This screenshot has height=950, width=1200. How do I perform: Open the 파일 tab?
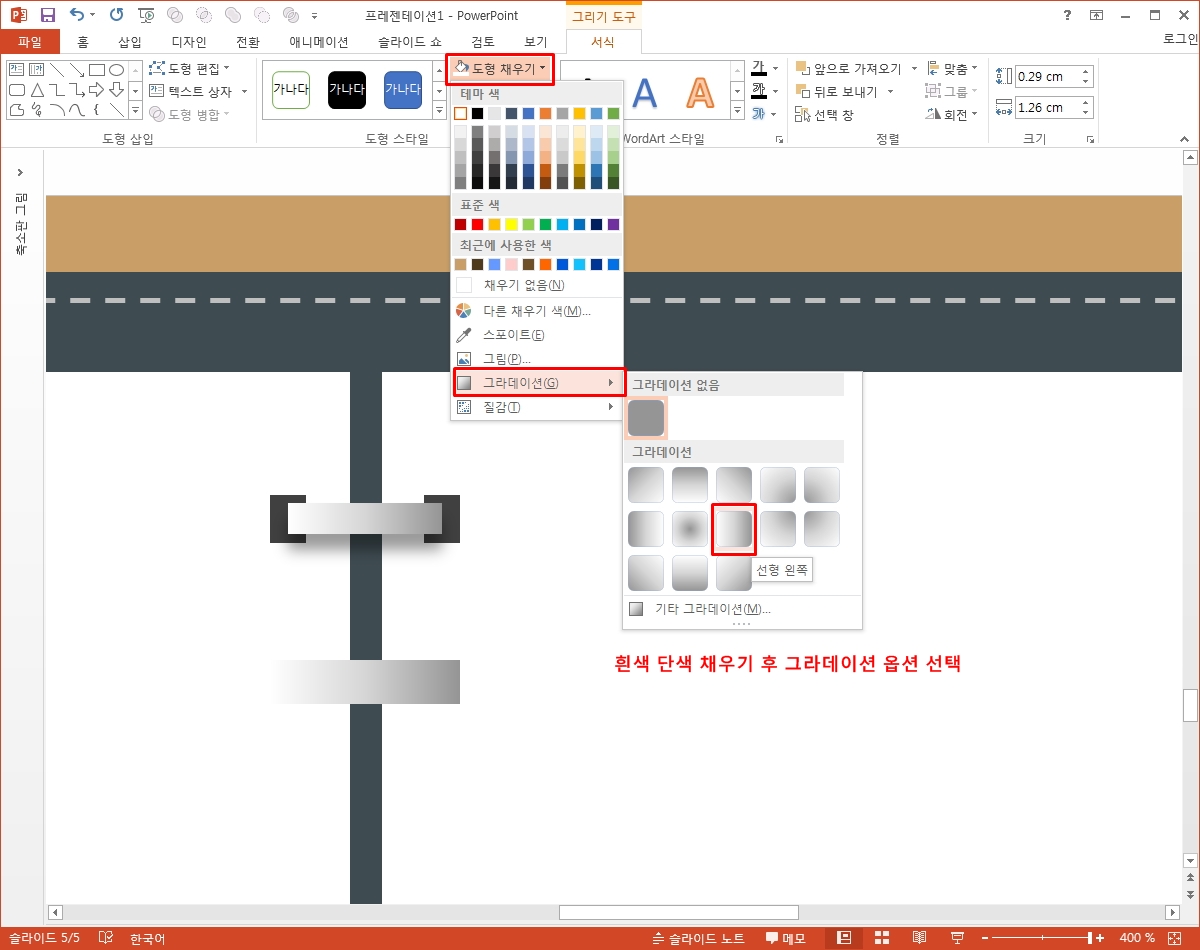point(30,42)
